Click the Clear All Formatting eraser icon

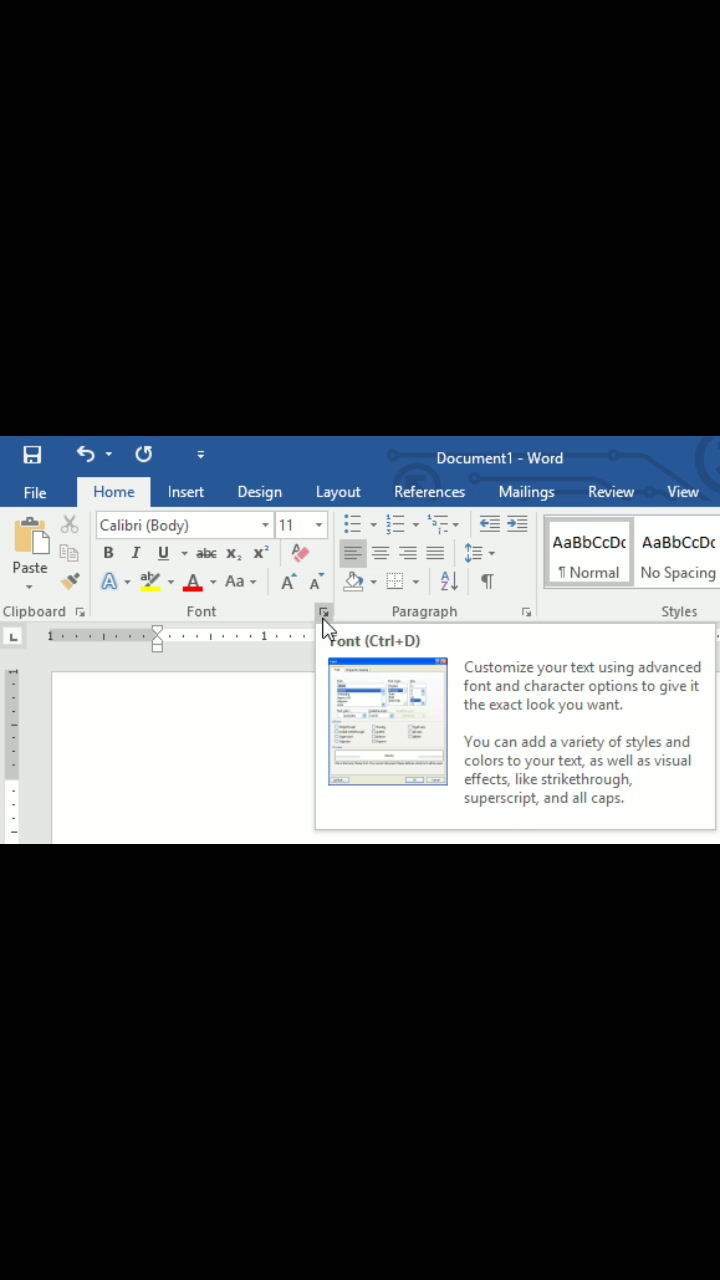point(300,553)
